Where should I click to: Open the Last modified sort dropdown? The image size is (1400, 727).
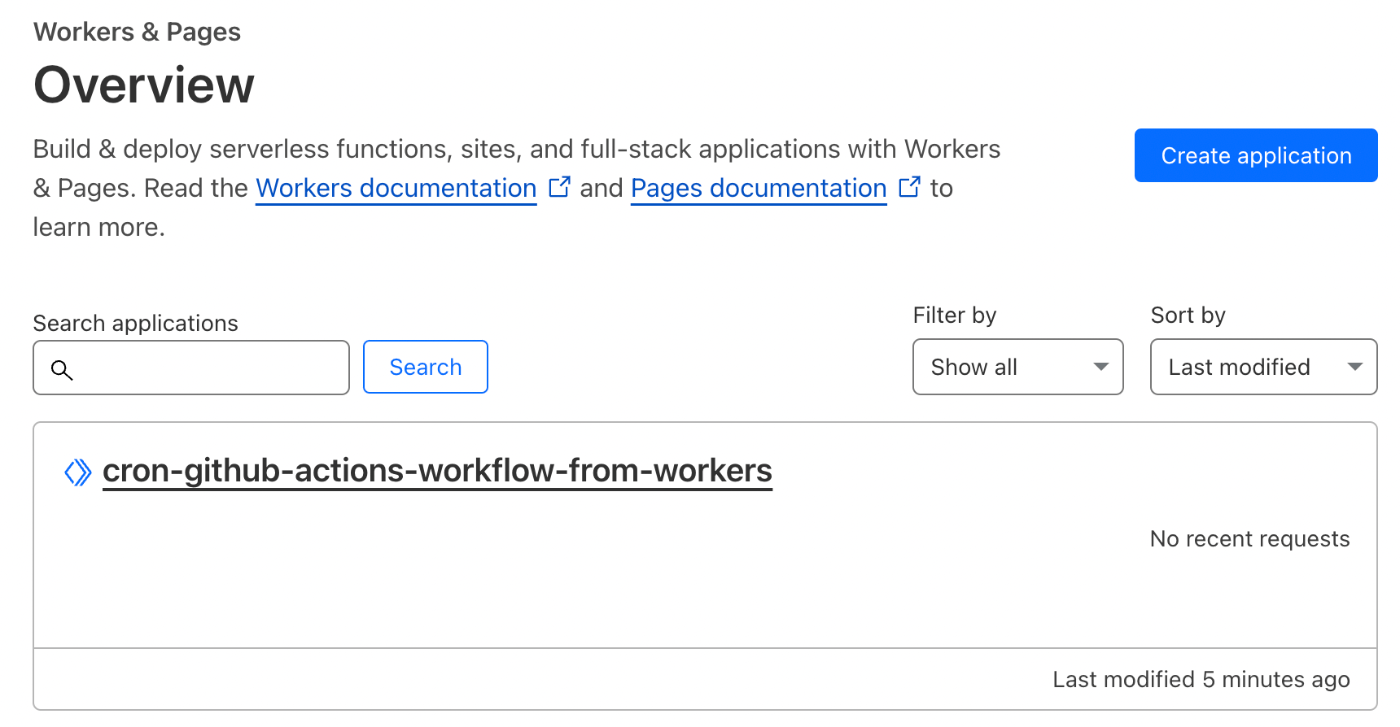[1264, 367]
